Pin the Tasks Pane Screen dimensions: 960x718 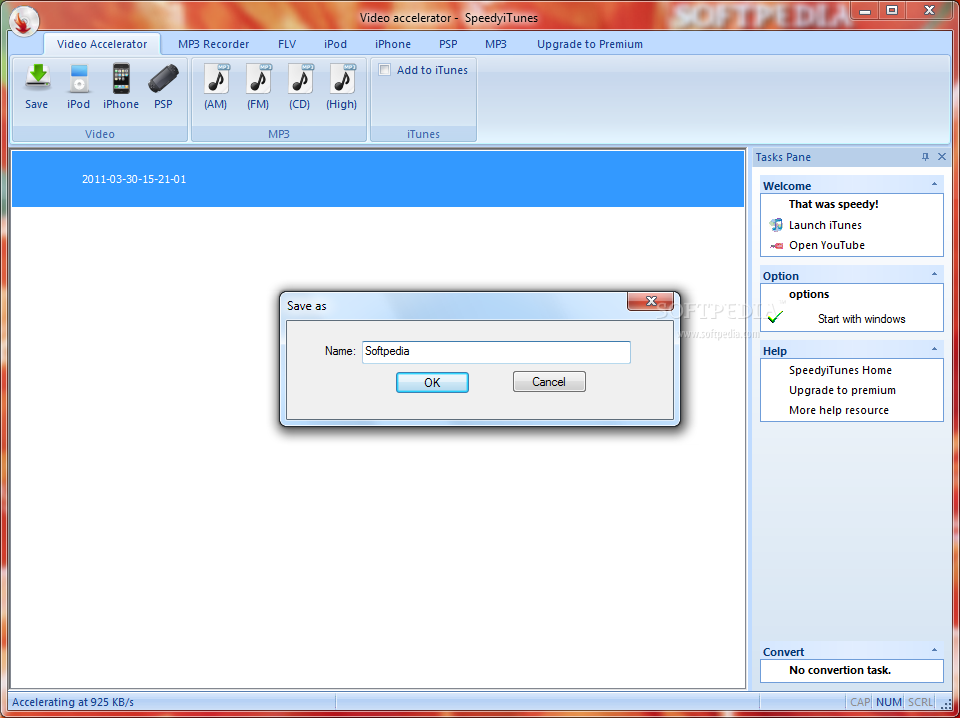tap(925, 157)
